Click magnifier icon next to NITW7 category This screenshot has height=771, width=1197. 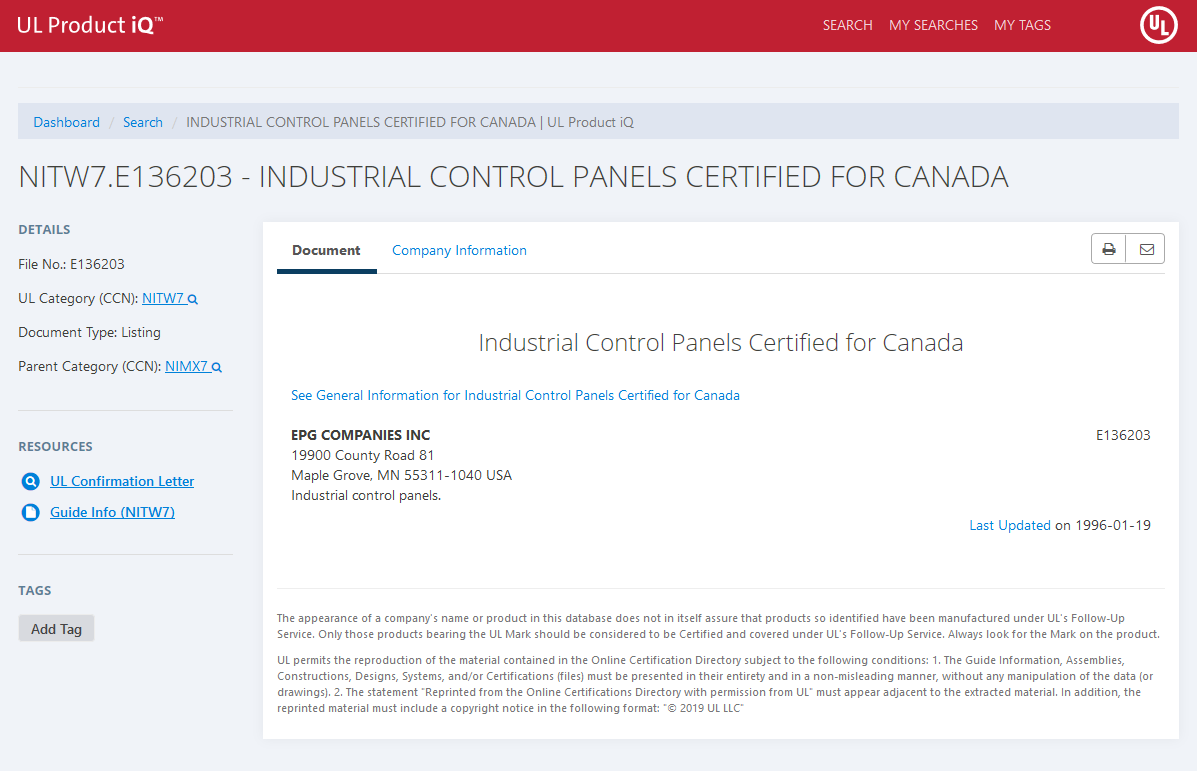pos(193,299)
